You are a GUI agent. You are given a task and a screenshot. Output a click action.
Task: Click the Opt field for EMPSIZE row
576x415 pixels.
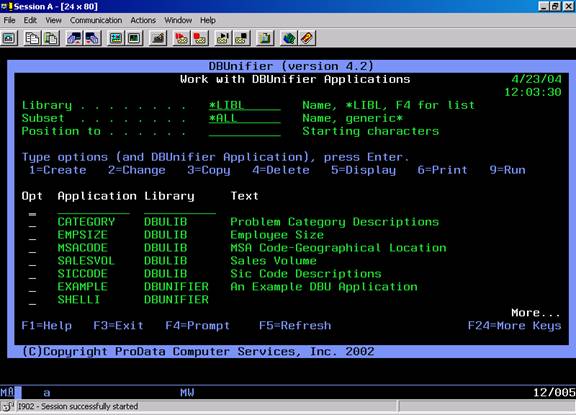tap(32, 235)
